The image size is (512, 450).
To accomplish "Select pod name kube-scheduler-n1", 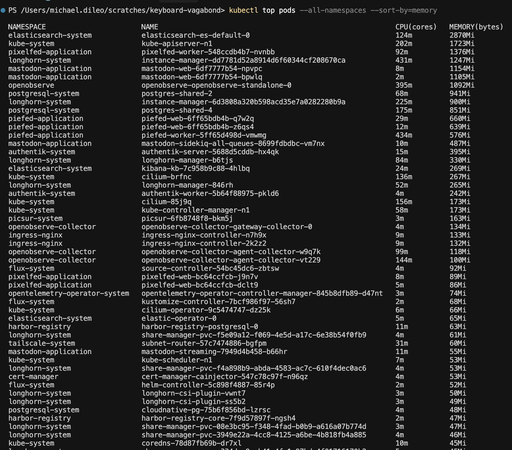I will click(177, 360).
